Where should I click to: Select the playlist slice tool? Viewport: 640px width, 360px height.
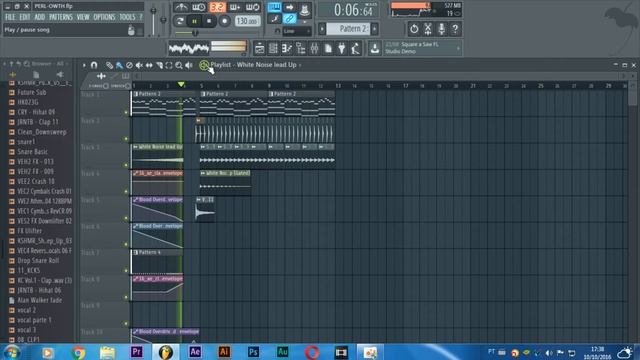coord(159,65)
